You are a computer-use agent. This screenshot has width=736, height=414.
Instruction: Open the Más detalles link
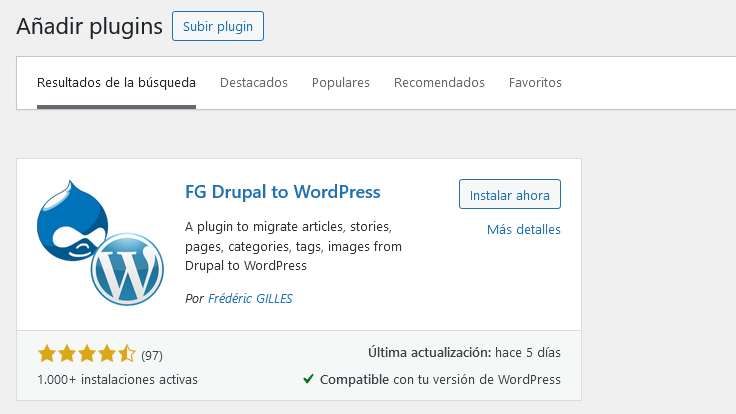point(524,230)
